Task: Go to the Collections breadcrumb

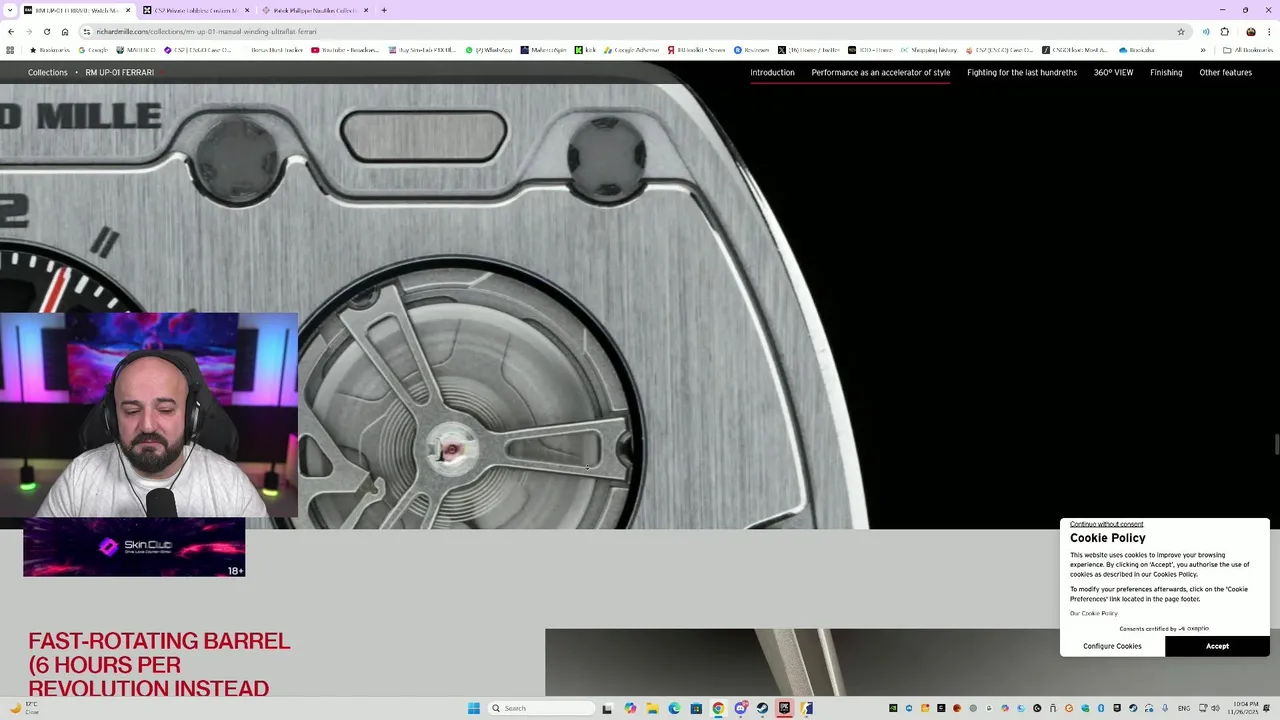Action: tap(48, 73)
